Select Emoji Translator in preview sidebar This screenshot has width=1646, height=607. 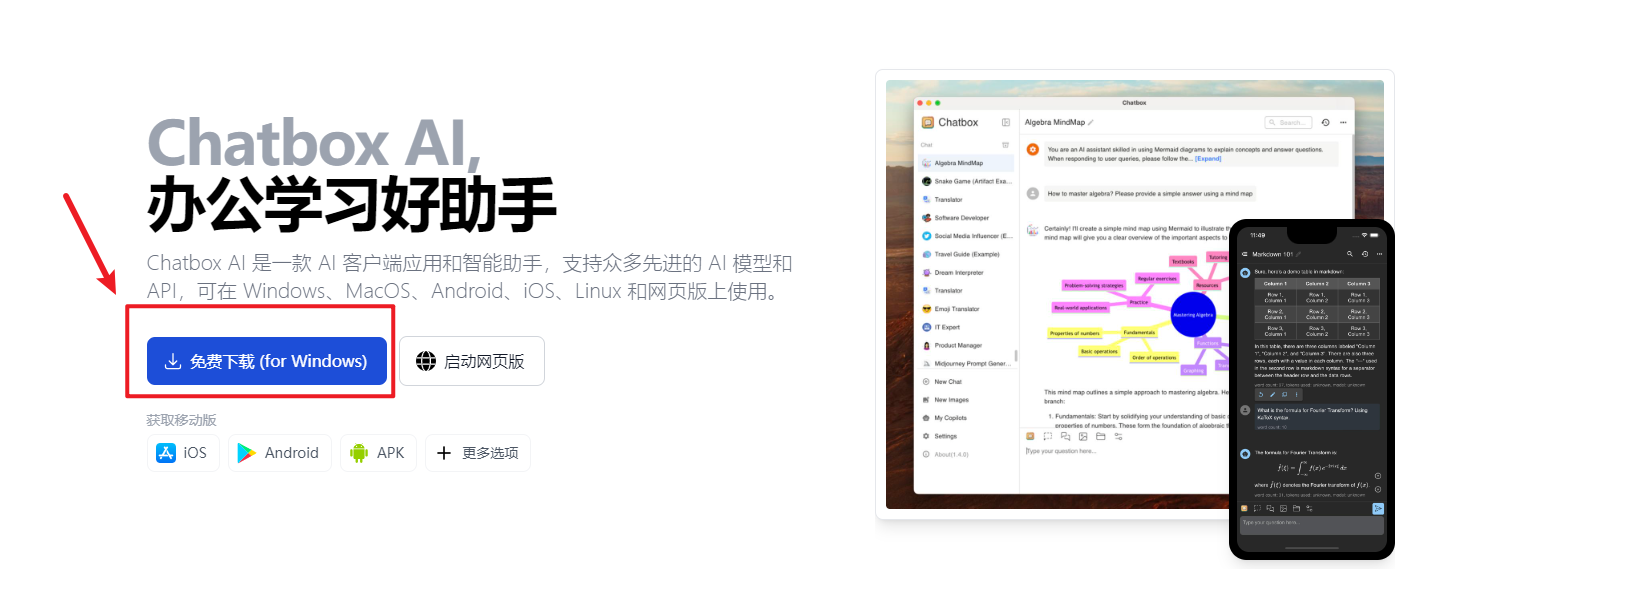967,309
